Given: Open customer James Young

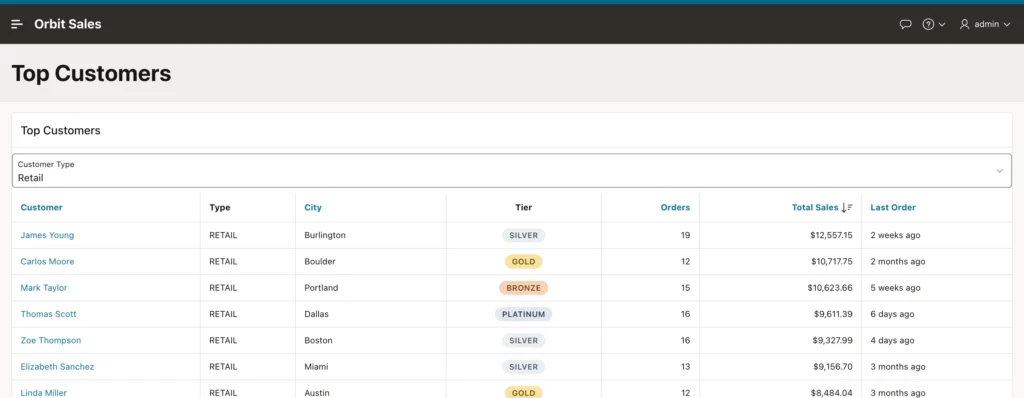Looking at the screenshot, I should (x=47, y=235).
